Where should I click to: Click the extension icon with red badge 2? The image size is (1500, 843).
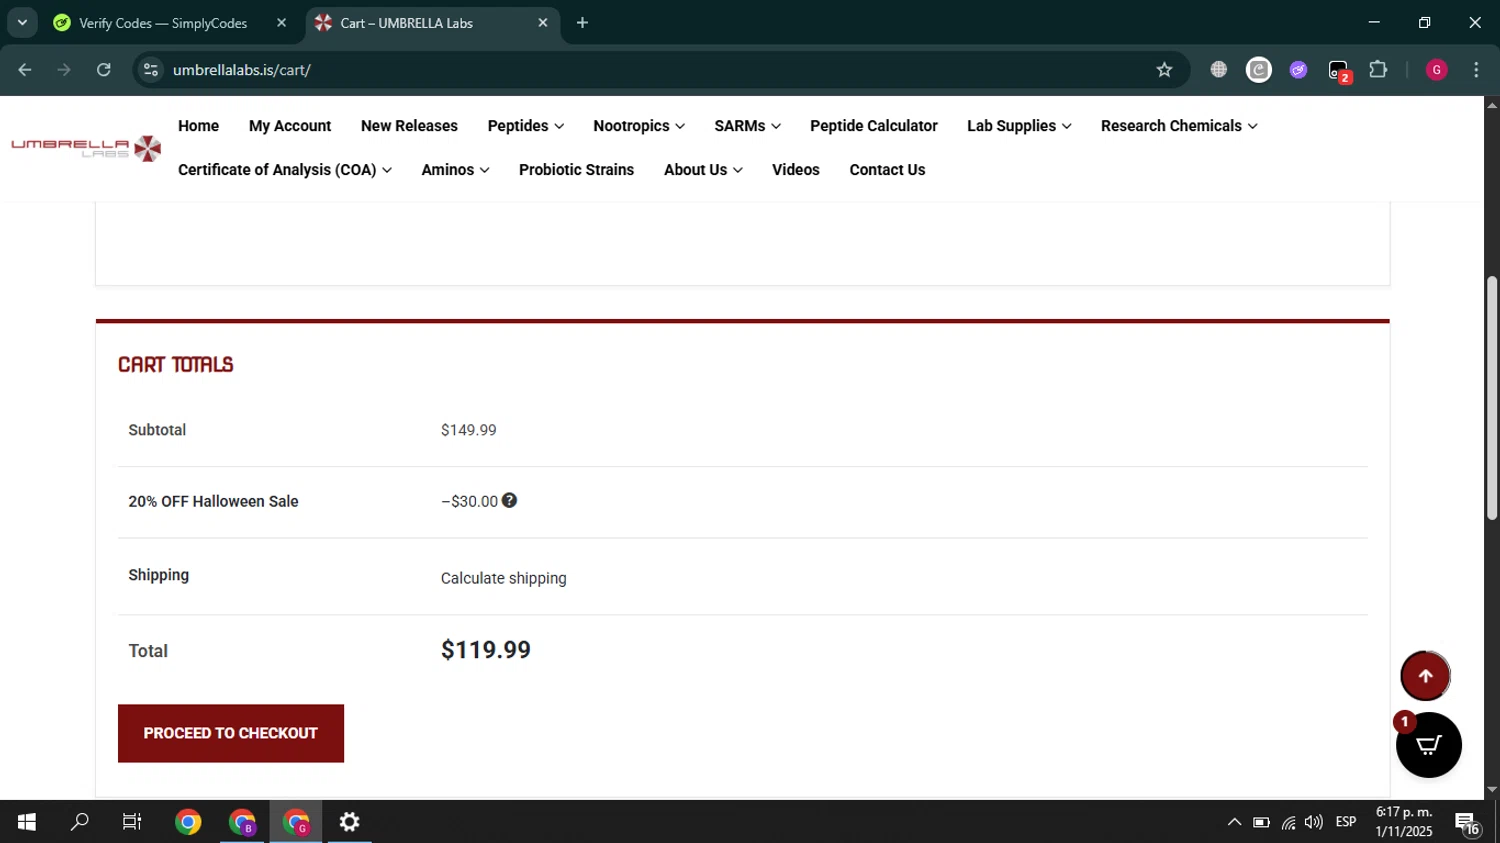pos(1339,71)
